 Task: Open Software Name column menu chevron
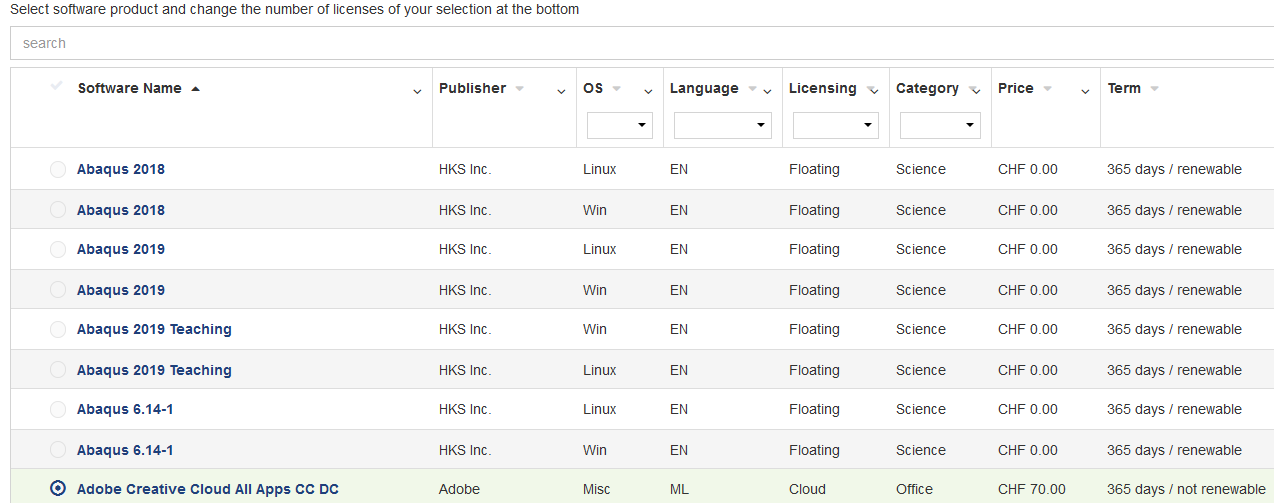tap(417, 92)
